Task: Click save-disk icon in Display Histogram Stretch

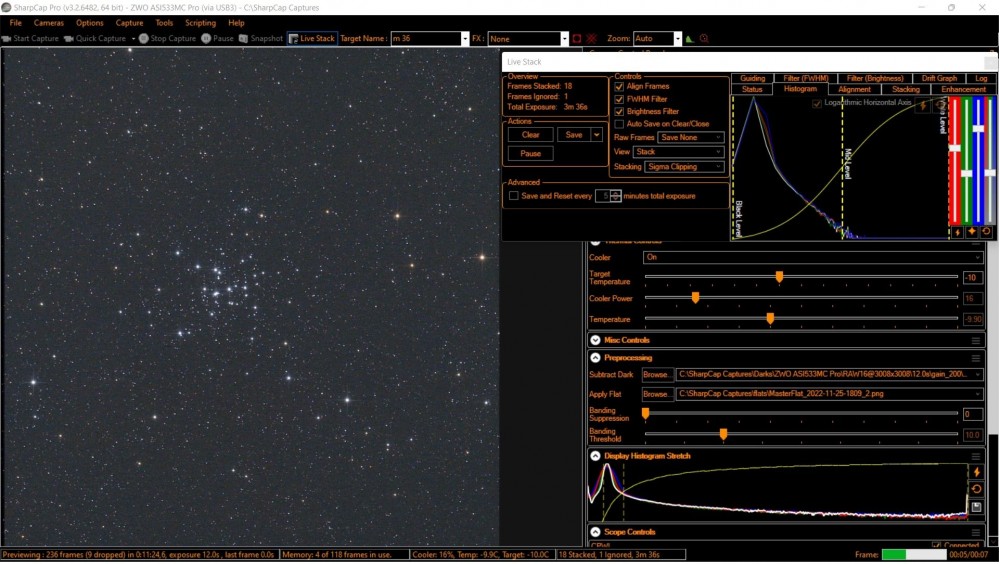Action: pyautogui.click(x=976, y=507)
